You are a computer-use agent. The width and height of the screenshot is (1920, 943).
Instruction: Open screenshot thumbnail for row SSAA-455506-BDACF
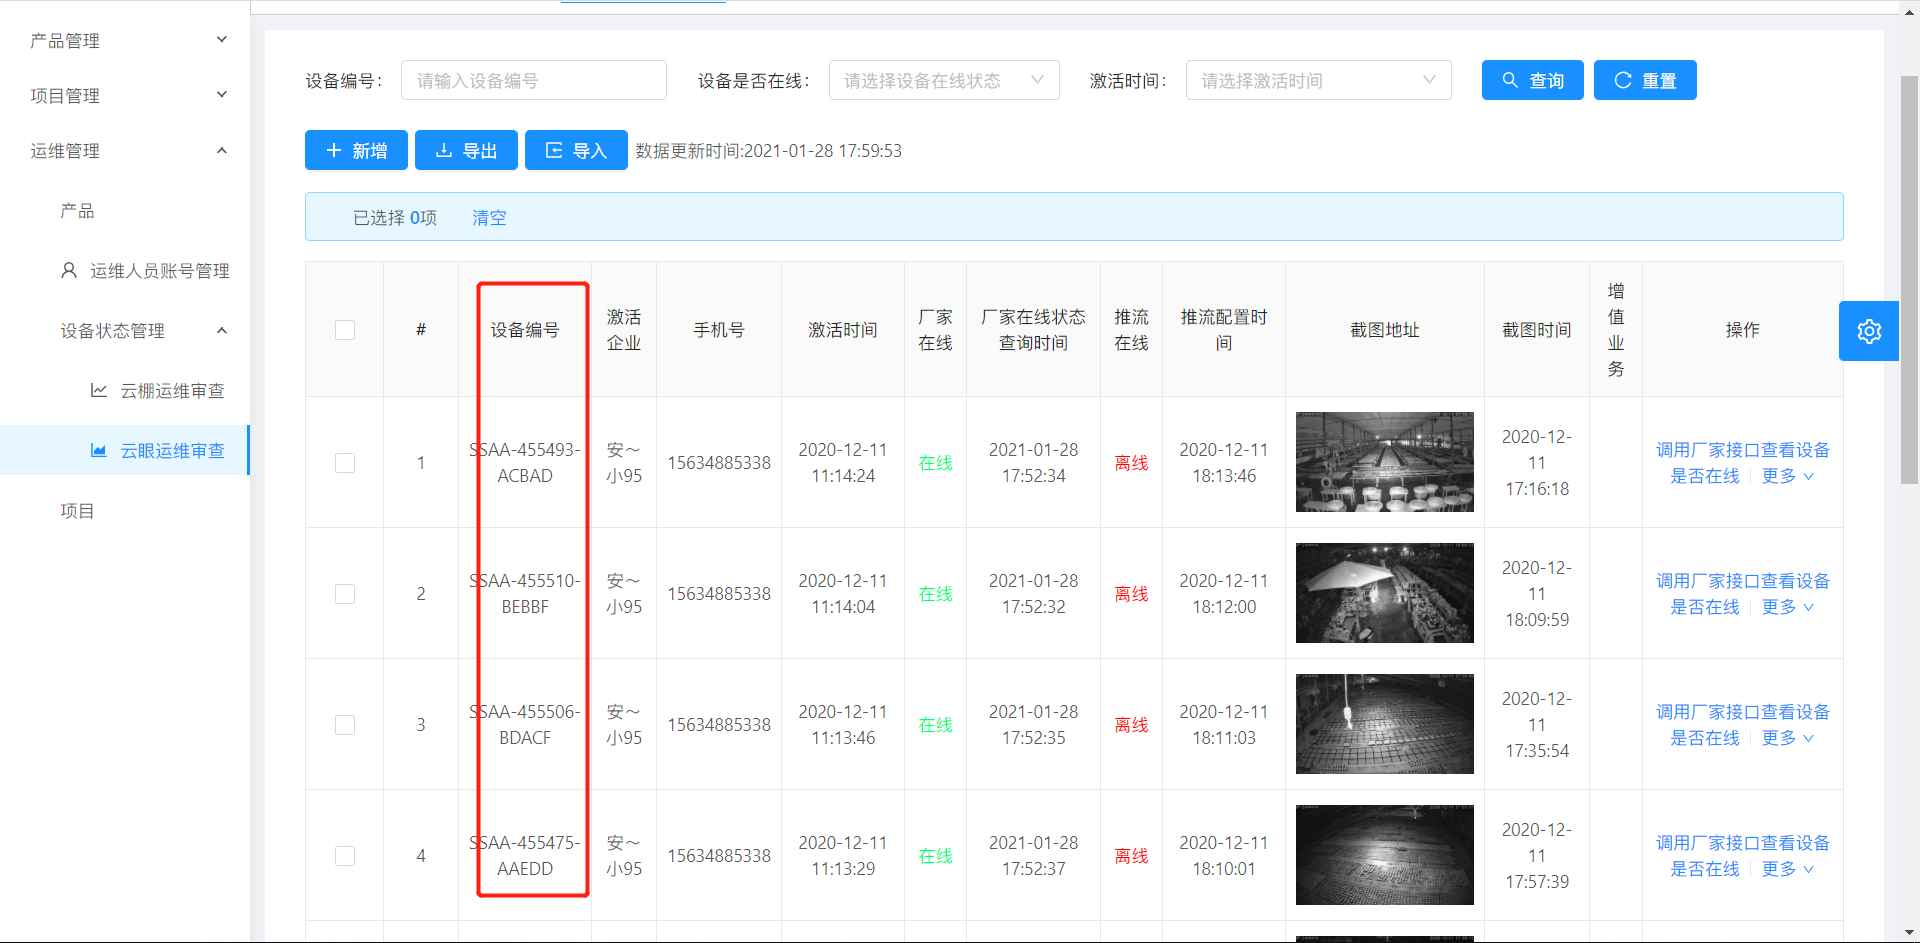click(1384, 724)
